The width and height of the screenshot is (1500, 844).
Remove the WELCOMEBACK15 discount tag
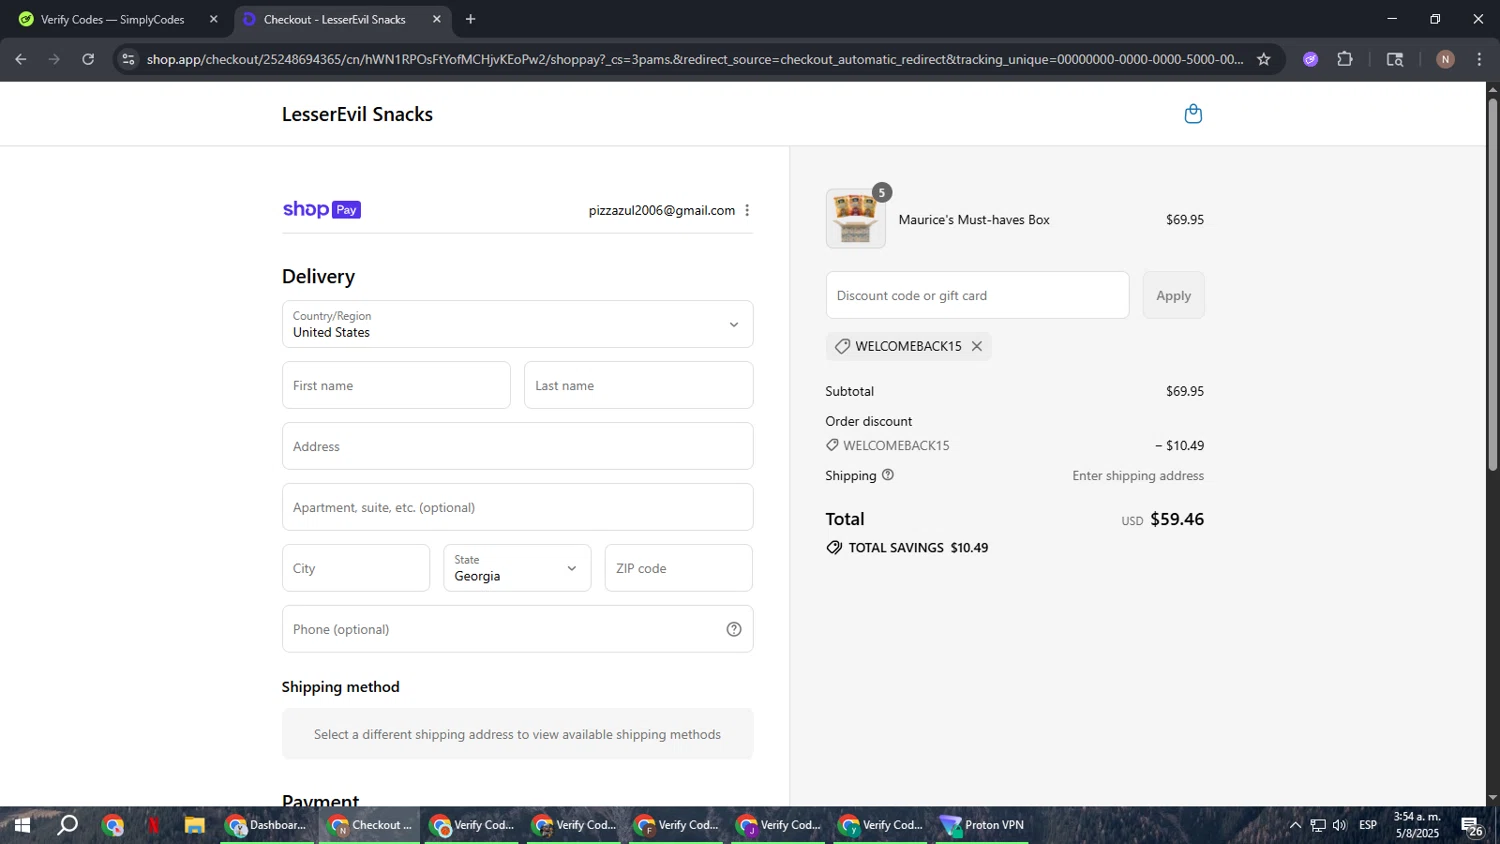pos(977,346)
